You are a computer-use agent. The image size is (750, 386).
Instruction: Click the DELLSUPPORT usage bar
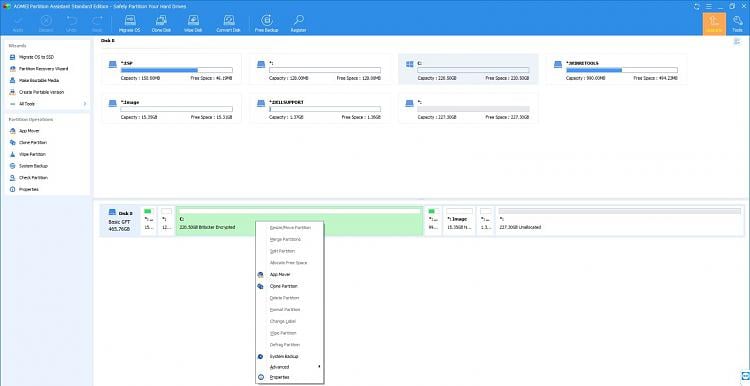(x=325, y=109)
